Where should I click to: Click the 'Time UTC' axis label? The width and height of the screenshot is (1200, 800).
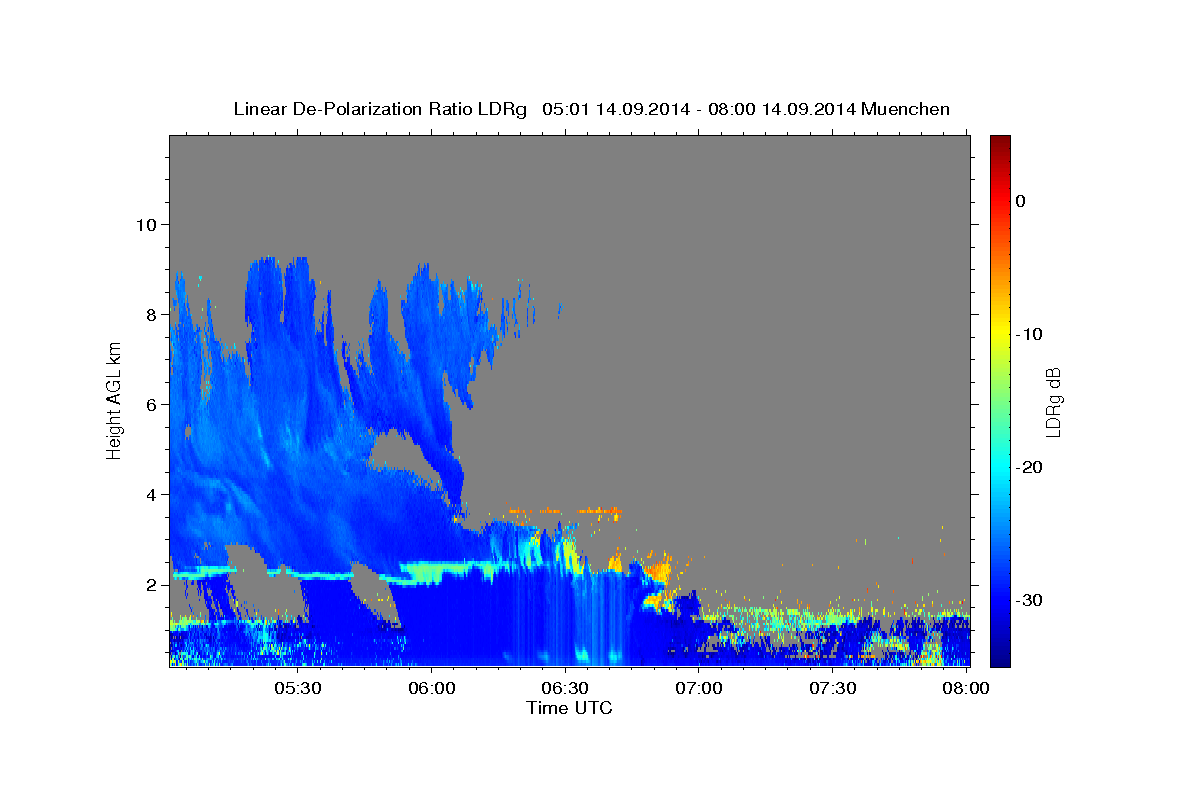[569, 708]
